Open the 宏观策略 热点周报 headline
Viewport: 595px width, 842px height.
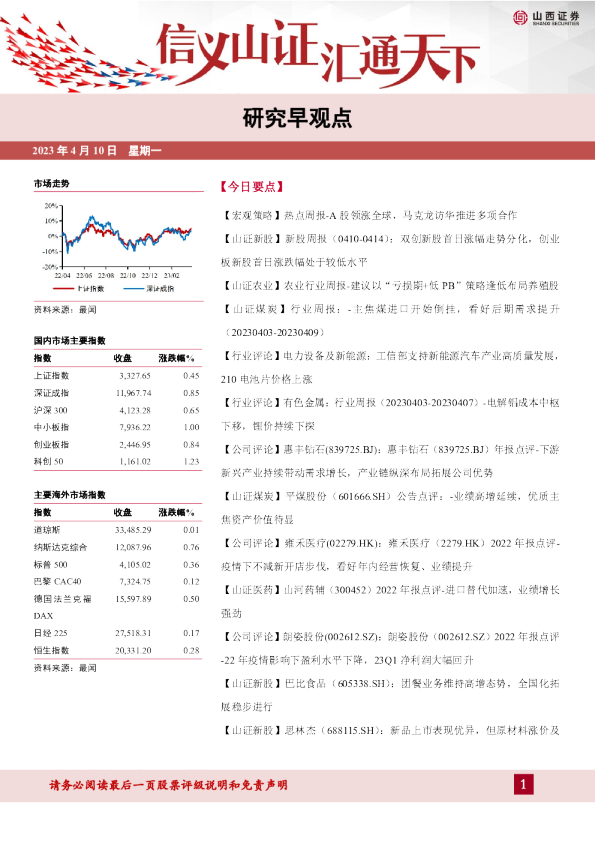click(x=369, y=215)
